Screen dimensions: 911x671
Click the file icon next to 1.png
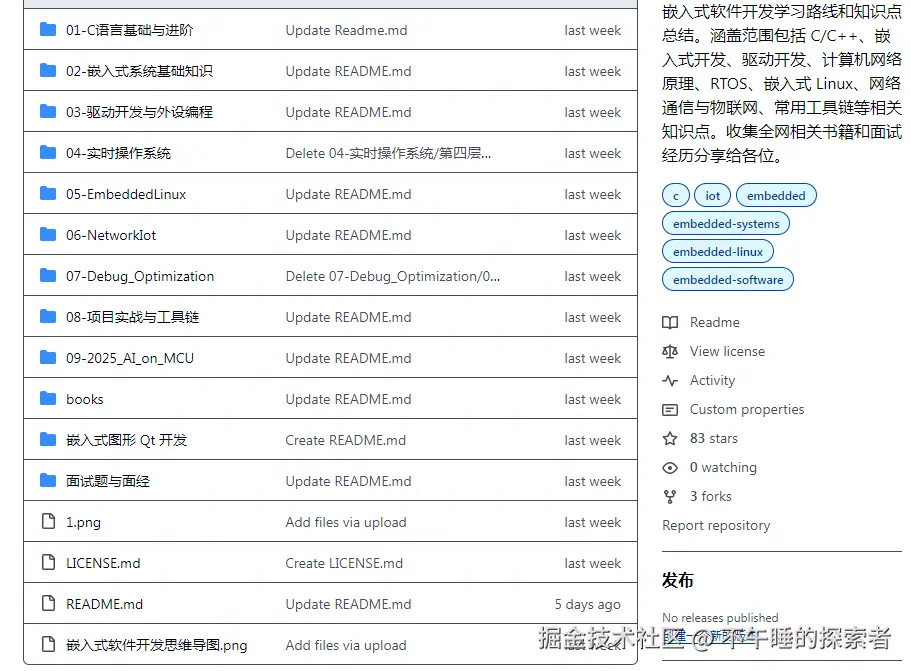click(x=46, y=521)
